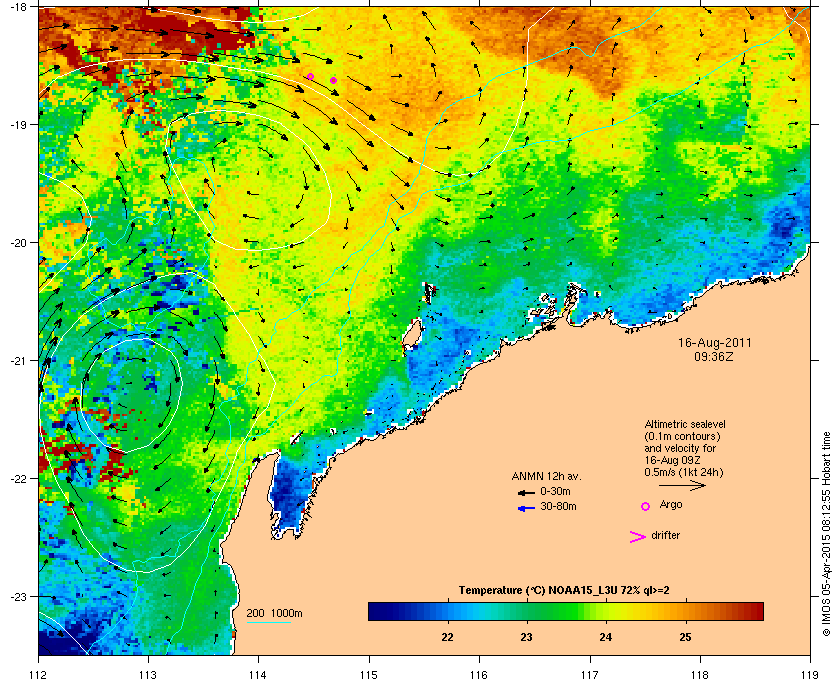Click the longitude axis label 112
Image resolution: width=840 pixels, height=680 pixels.
click(x=39, y=674)
